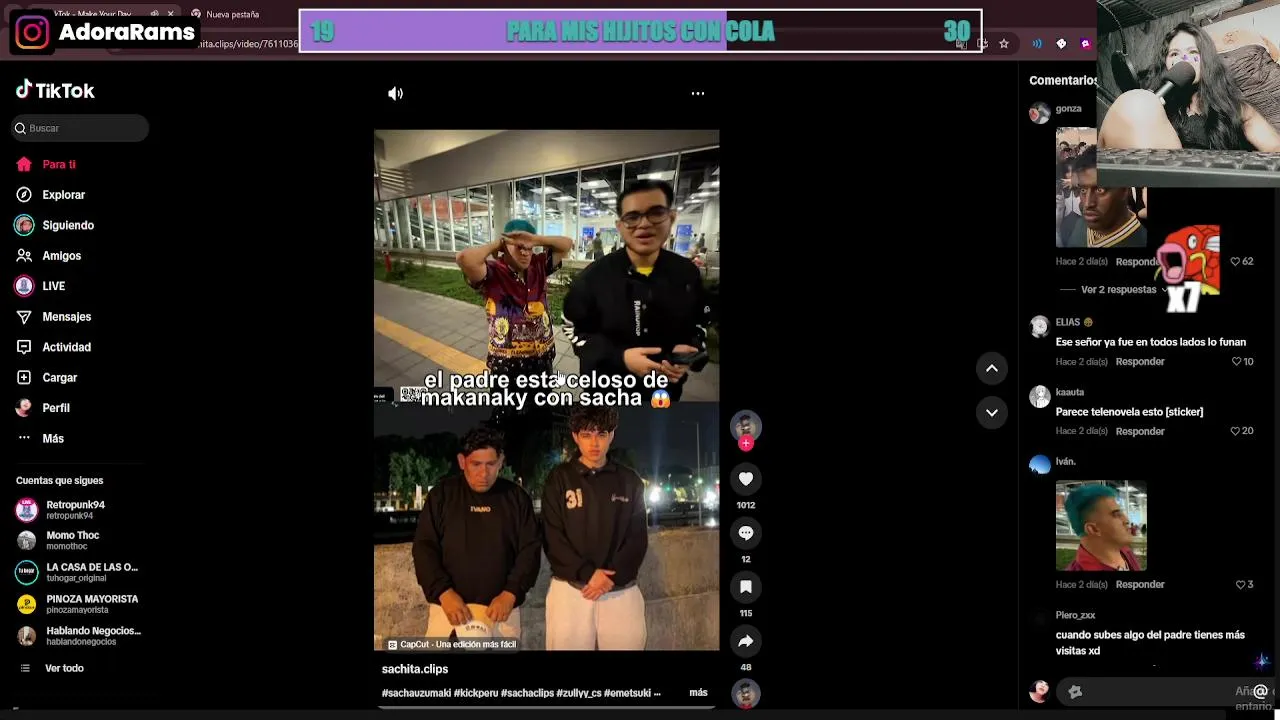Open Momo Thoc followed account
The image size is (1280, 720).
pyautogui.click(x=72, y=541)
